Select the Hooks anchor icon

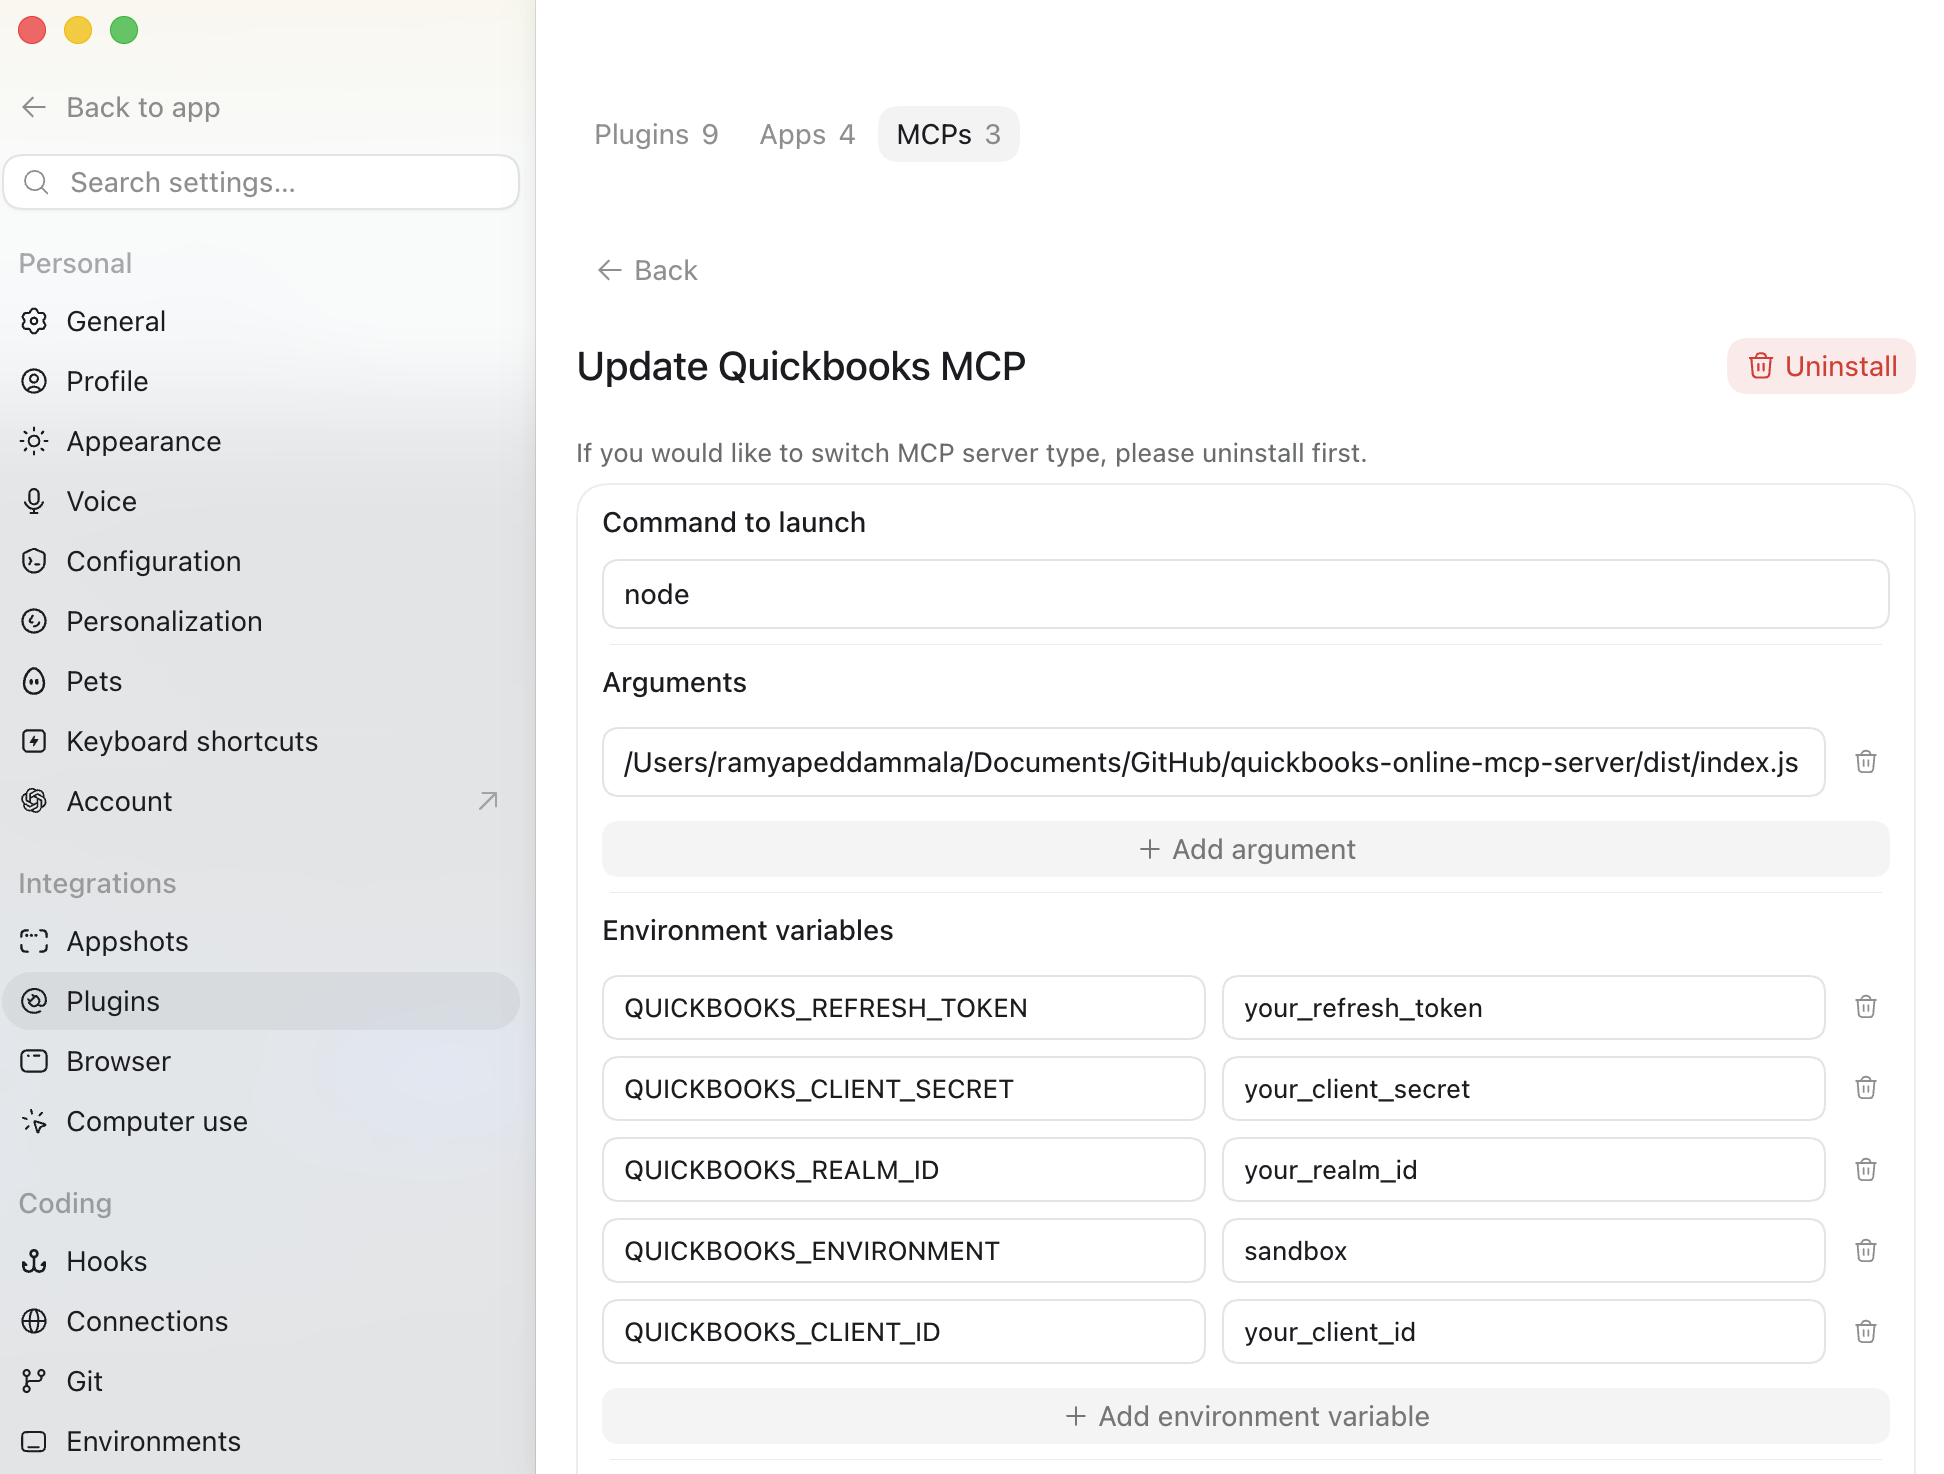[34, 1261]
